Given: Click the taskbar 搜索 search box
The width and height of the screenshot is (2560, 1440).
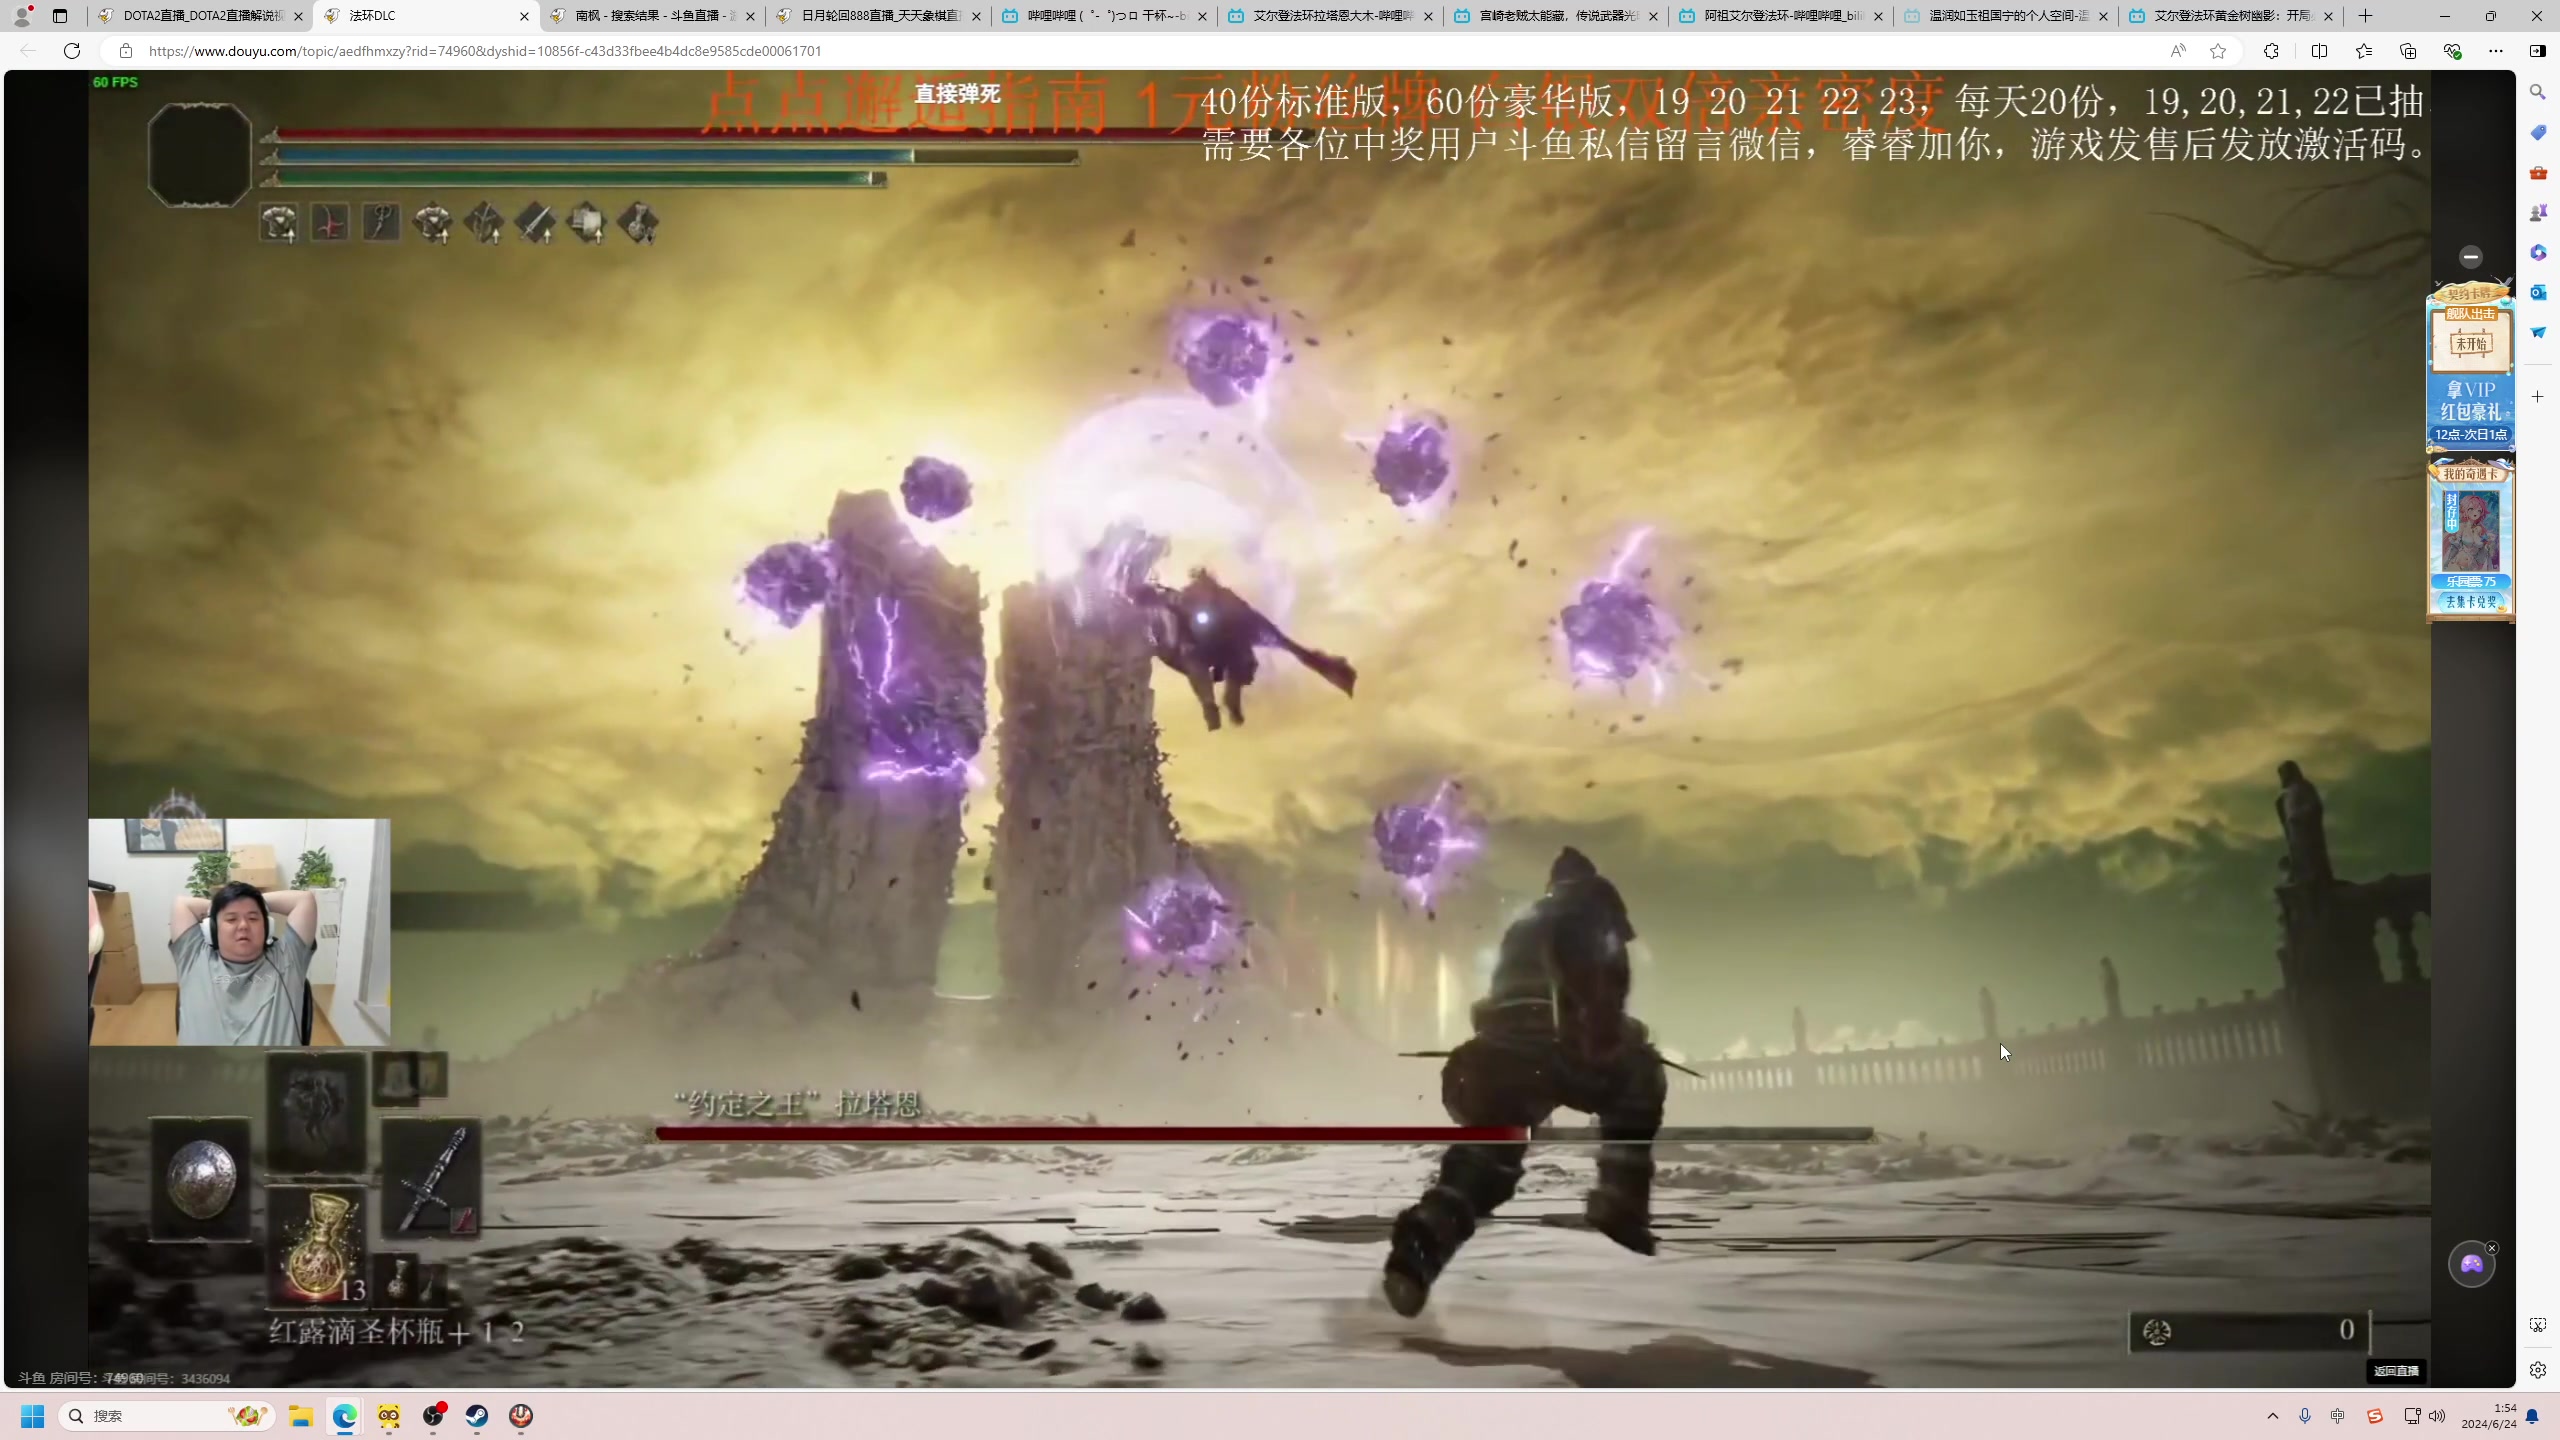Looking at the screenshot, I should click(x=167, y=1416).
